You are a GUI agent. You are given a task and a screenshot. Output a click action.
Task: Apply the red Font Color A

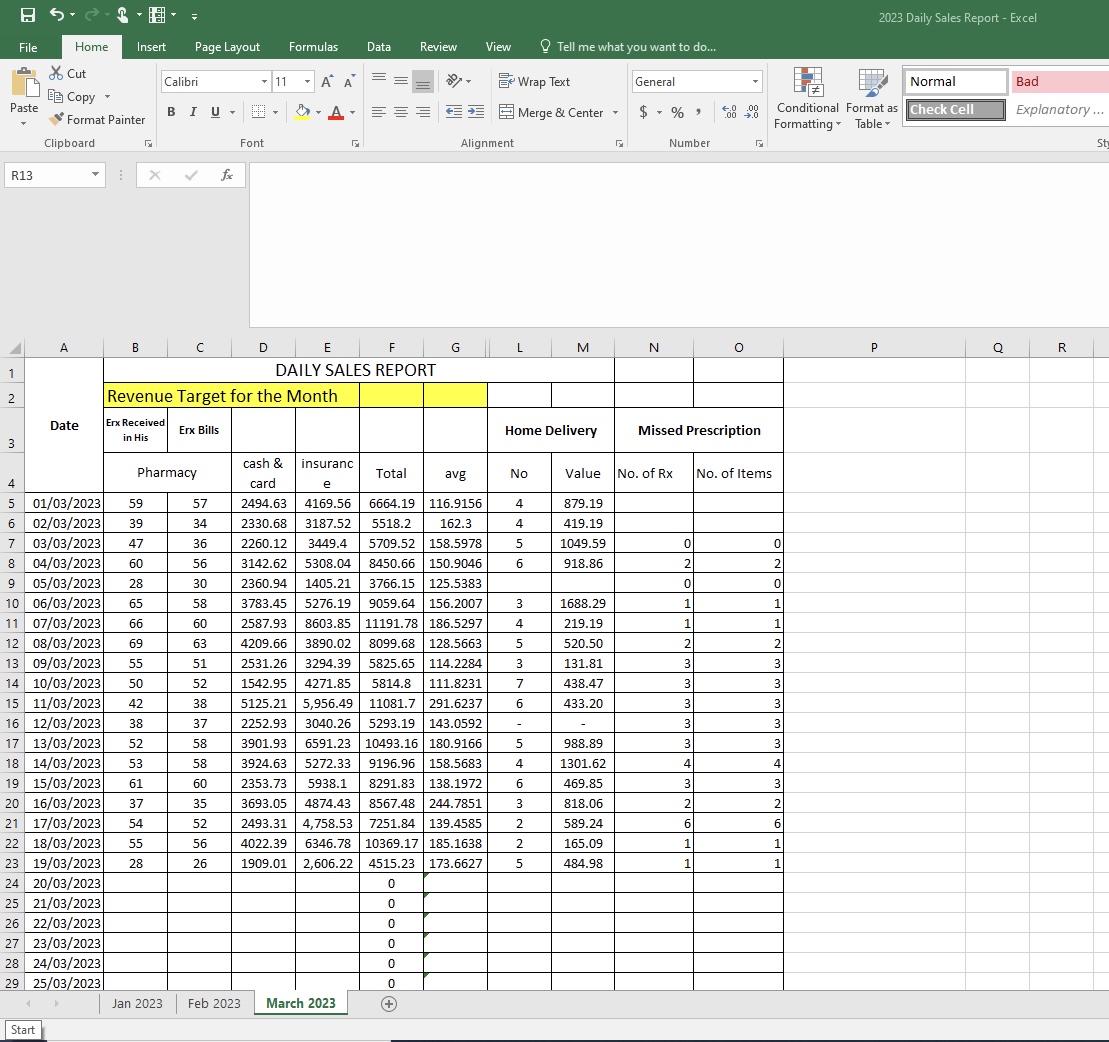337,112
